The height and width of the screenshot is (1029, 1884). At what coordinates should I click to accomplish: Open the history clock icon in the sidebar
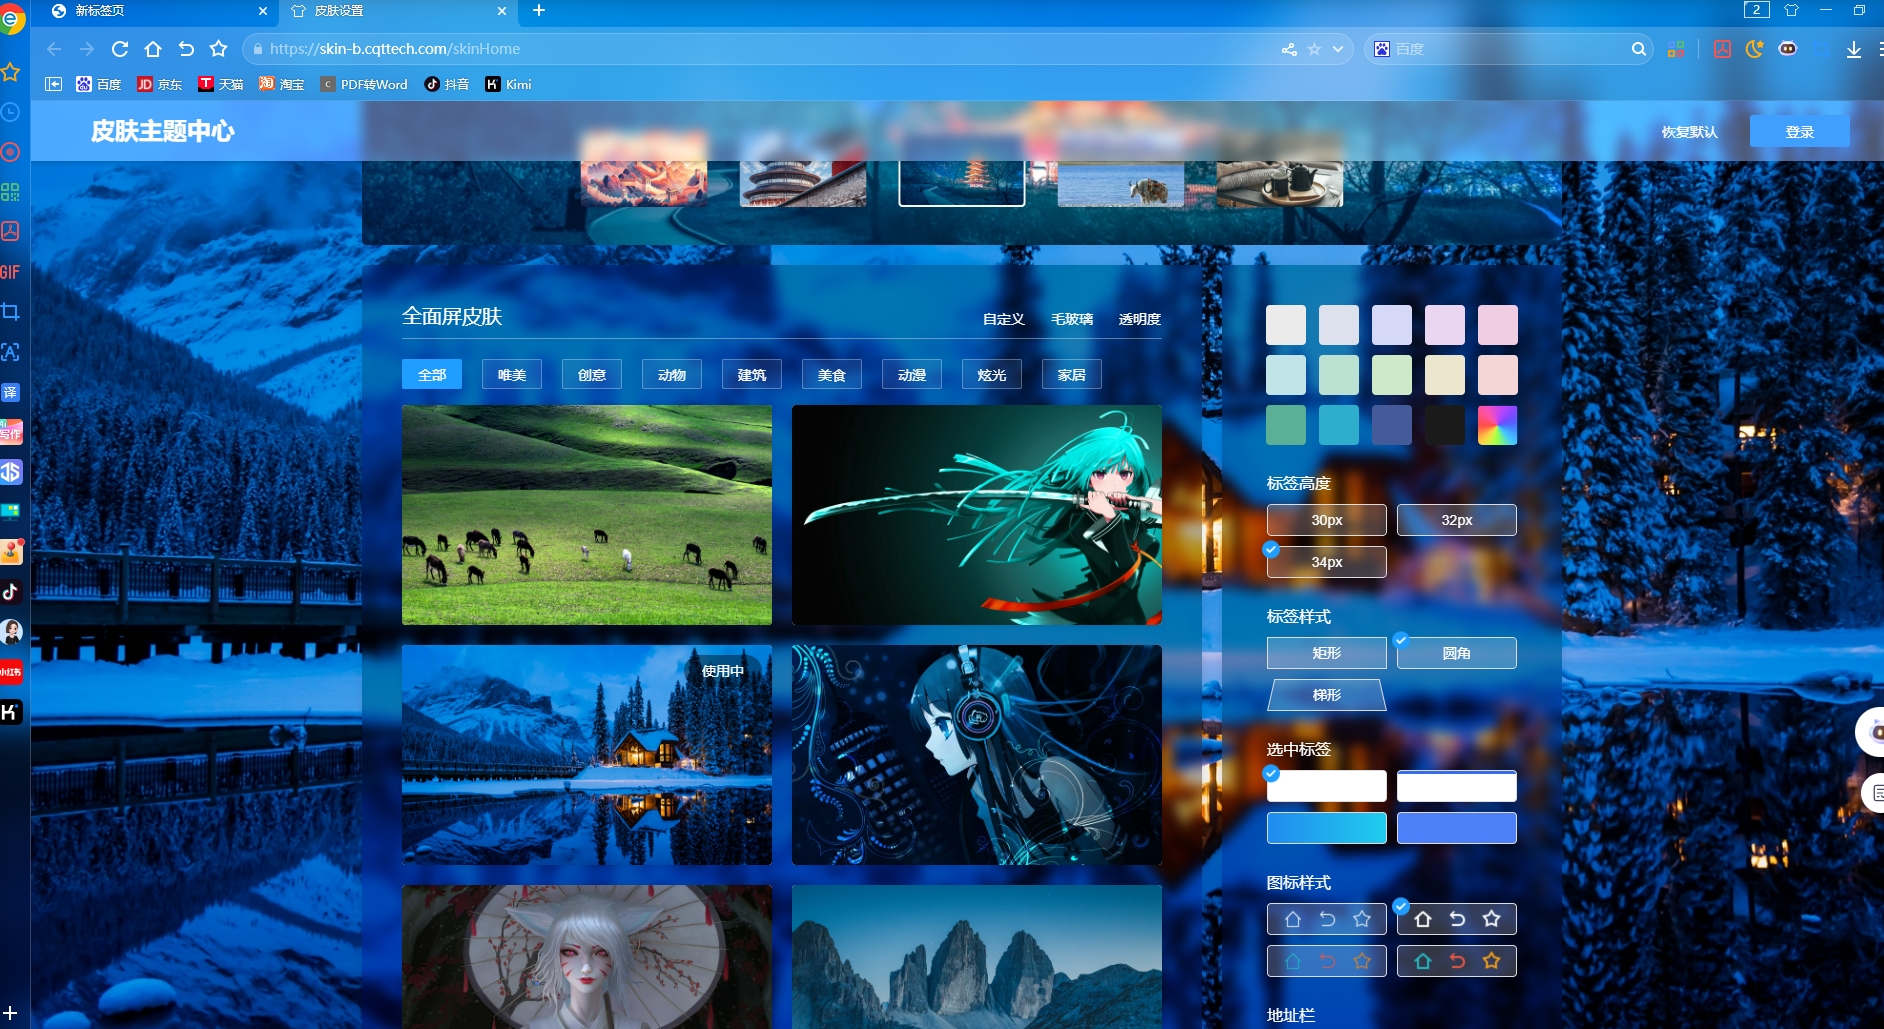tap(10, 112)
